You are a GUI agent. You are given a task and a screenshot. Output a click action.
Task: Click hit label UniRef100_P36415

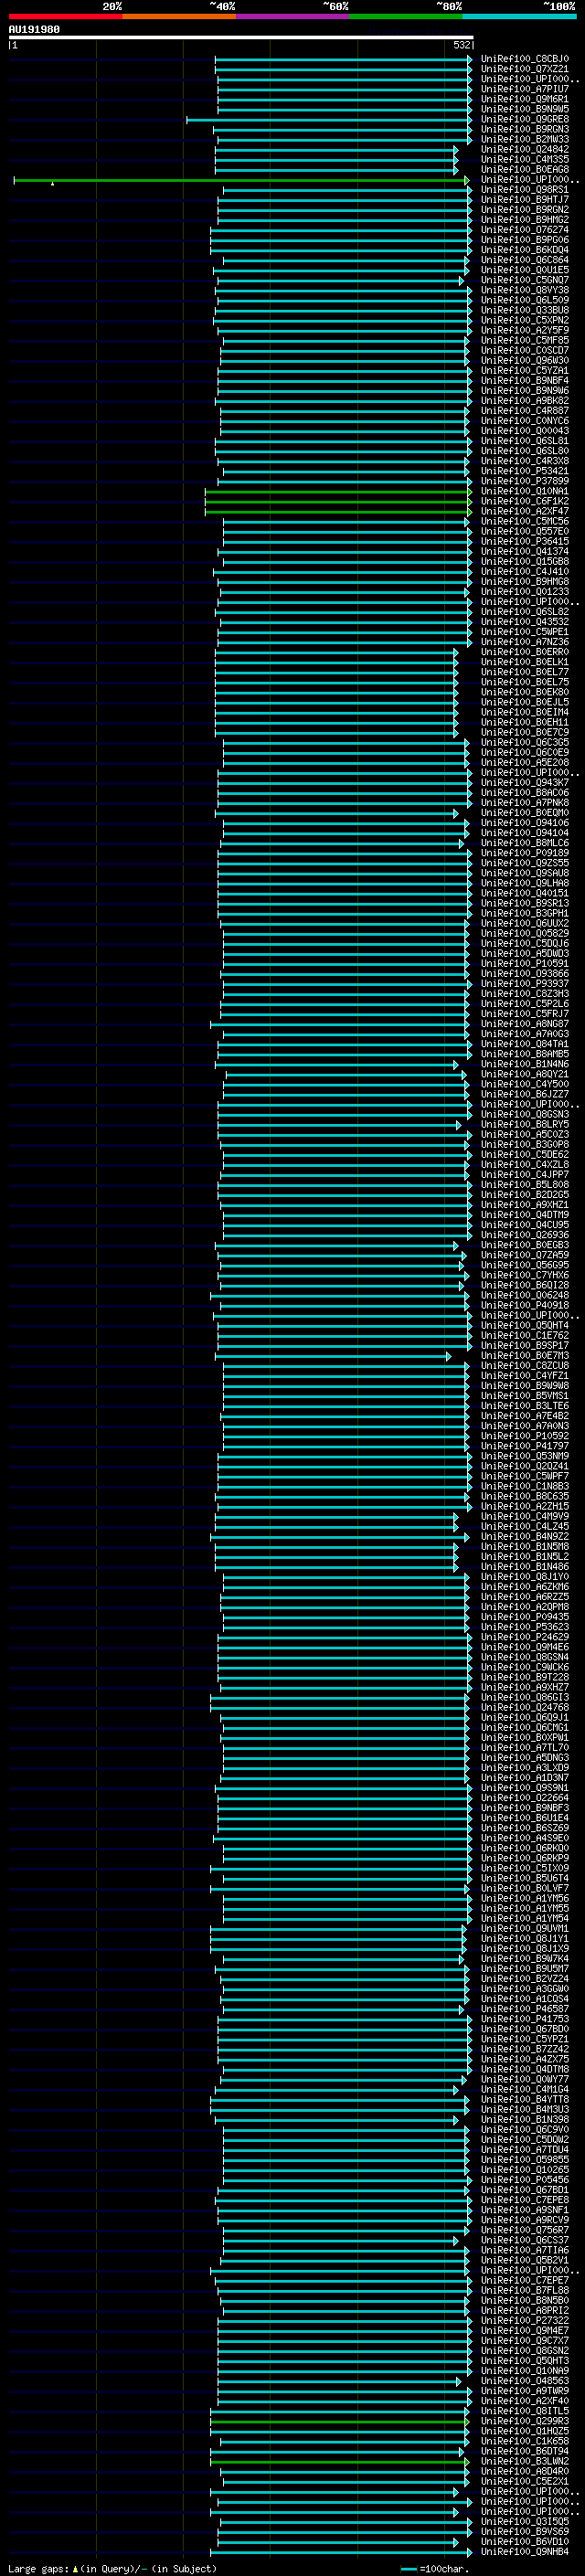pos(524,541)
